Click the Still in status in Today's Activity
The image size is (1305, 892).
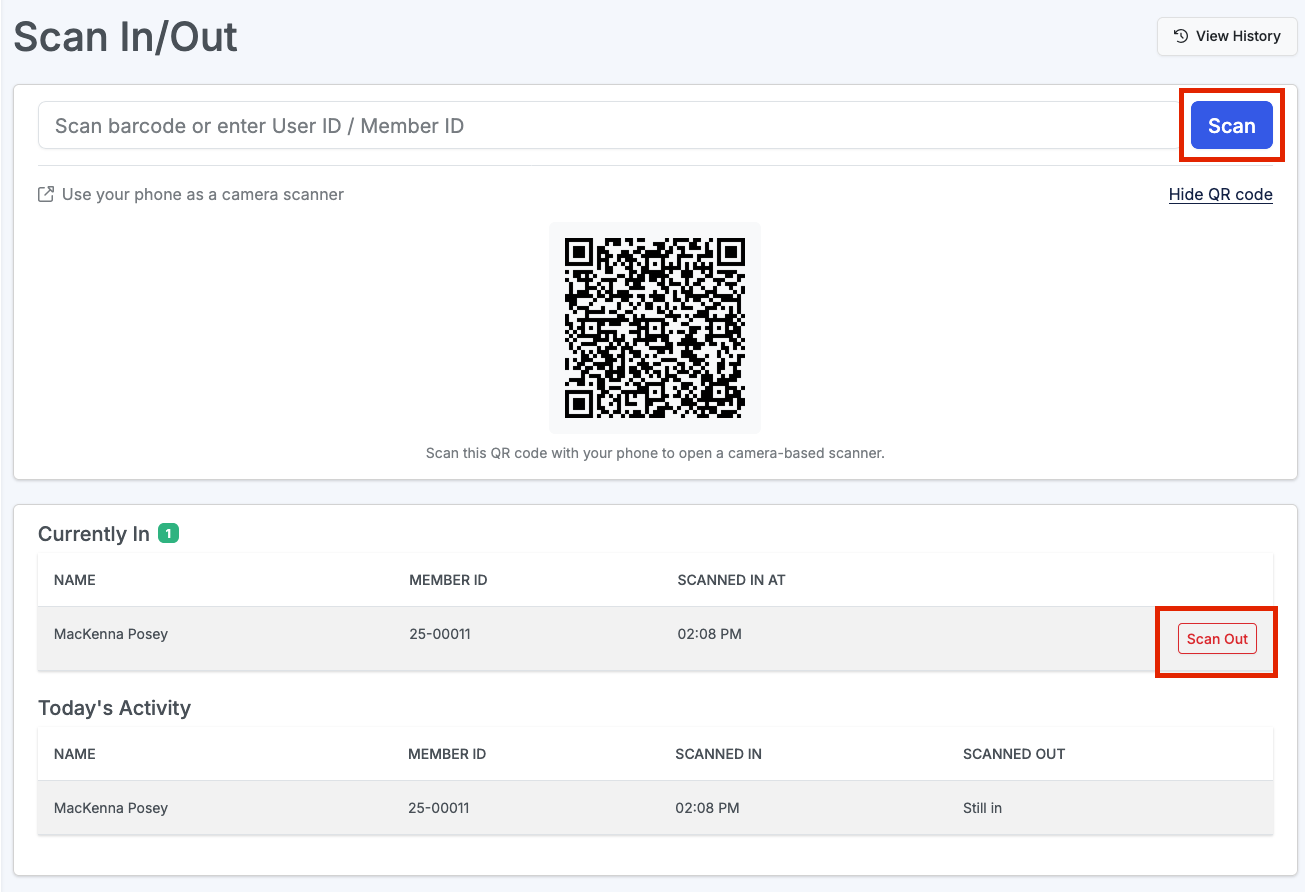[x=982, y=808]
